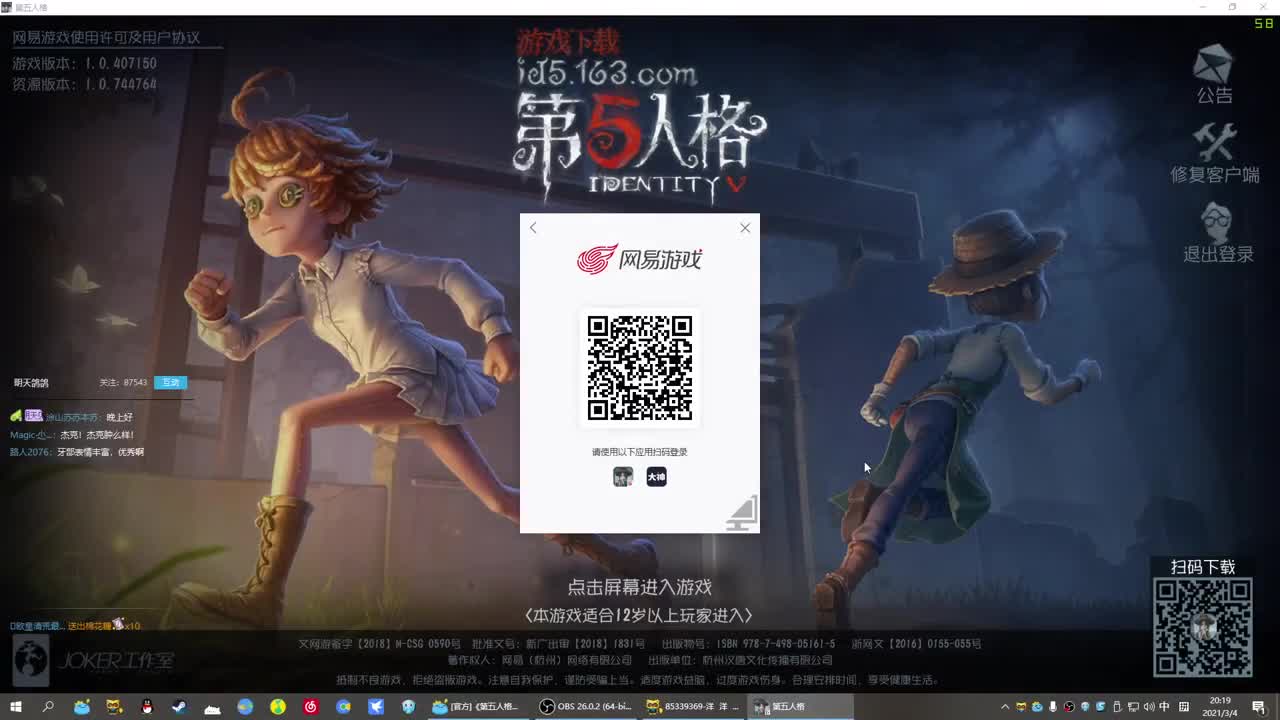Viewport: 1280px width, 720px height.
Task: Select the 大神 app scan icon
Action: click(x=656, y=477)
